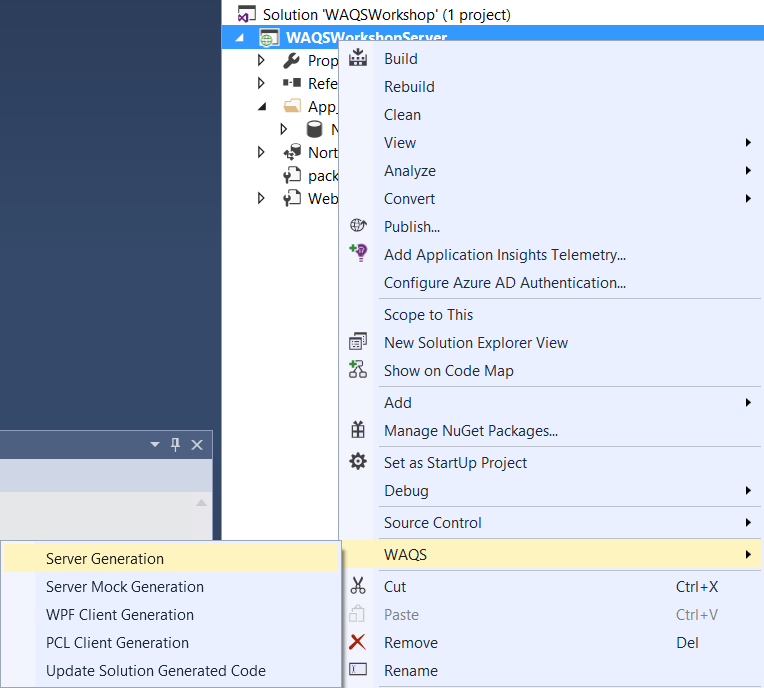Expand the Properties node

click(x=261, y=60)
